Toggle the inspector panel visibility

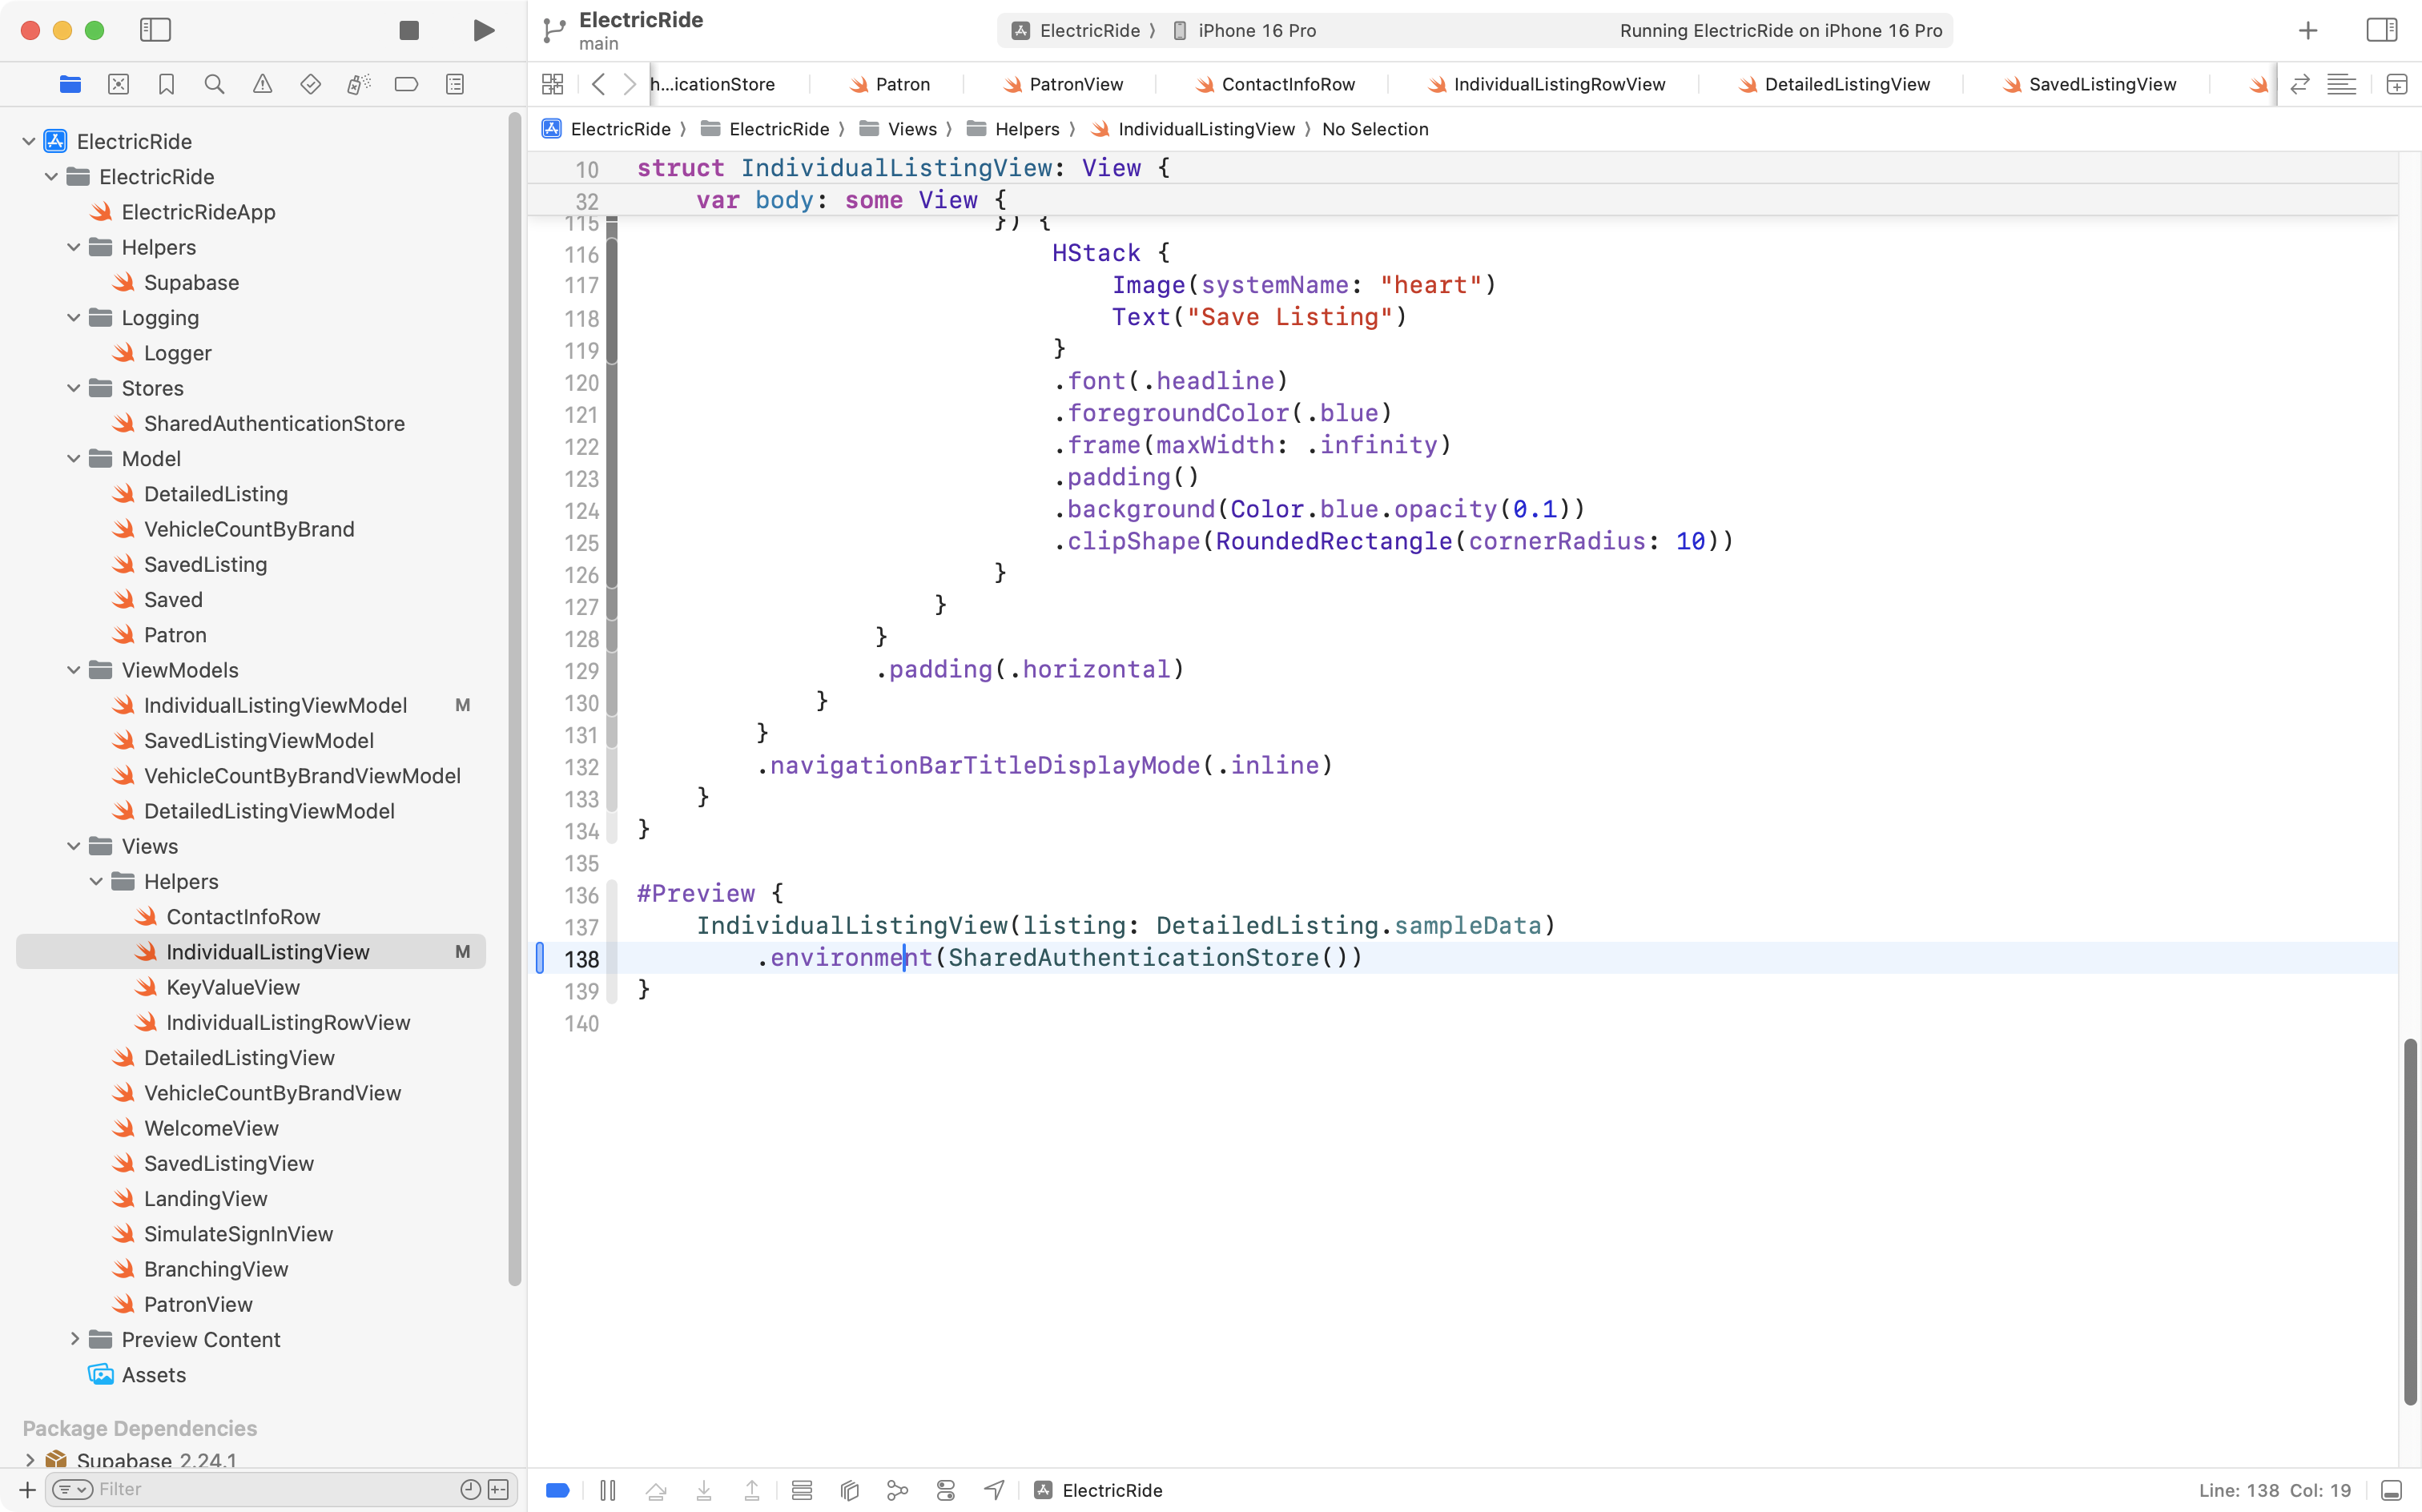click(2381, 30)
